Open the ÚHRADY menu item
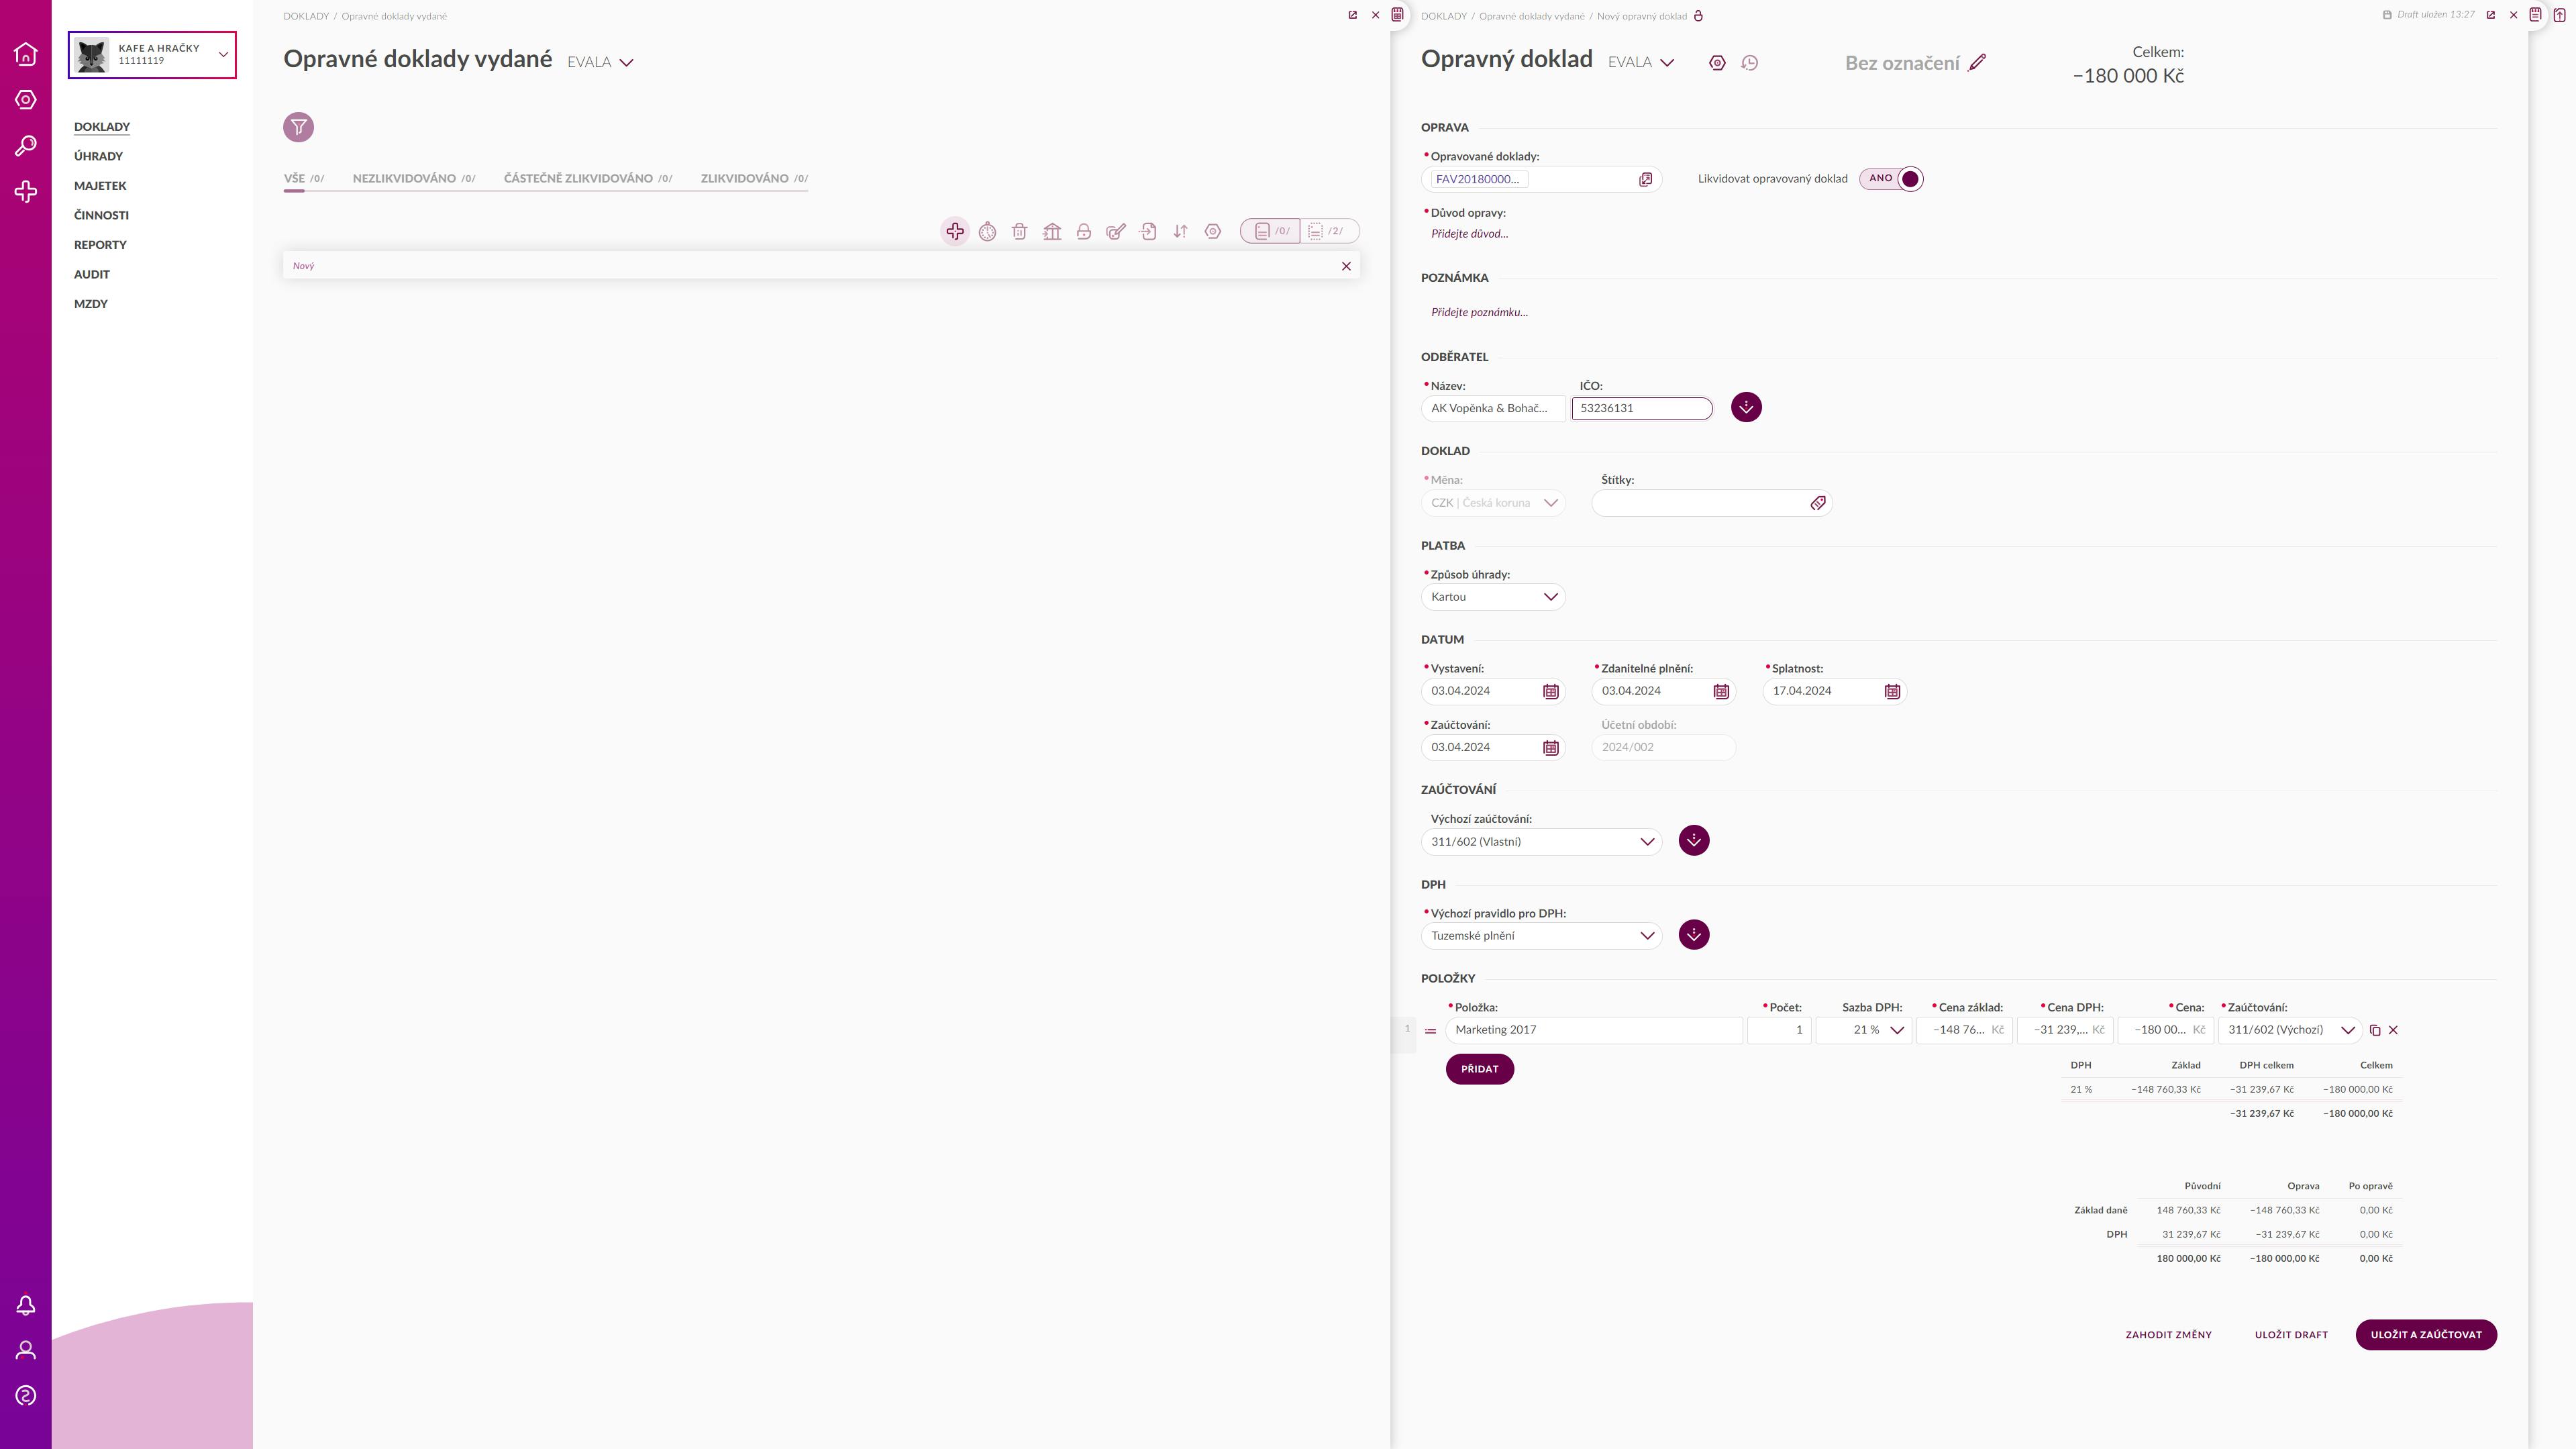This screenshot has height=1449, width=2576. (x=98, y=156)
